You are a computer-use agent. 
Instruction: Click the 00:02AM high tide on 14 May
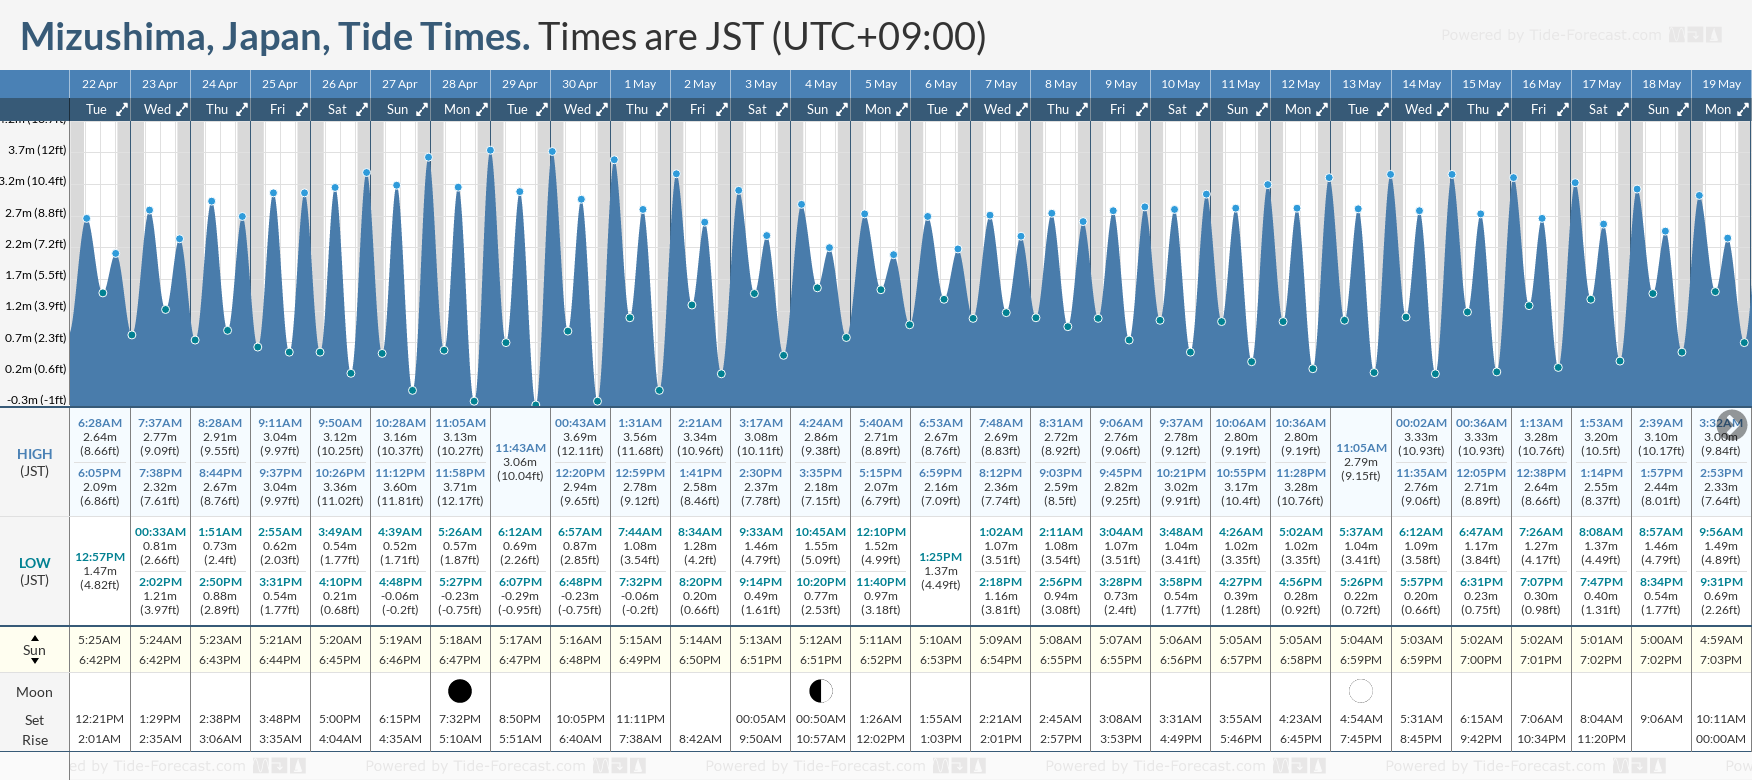tap(1421, 423)
